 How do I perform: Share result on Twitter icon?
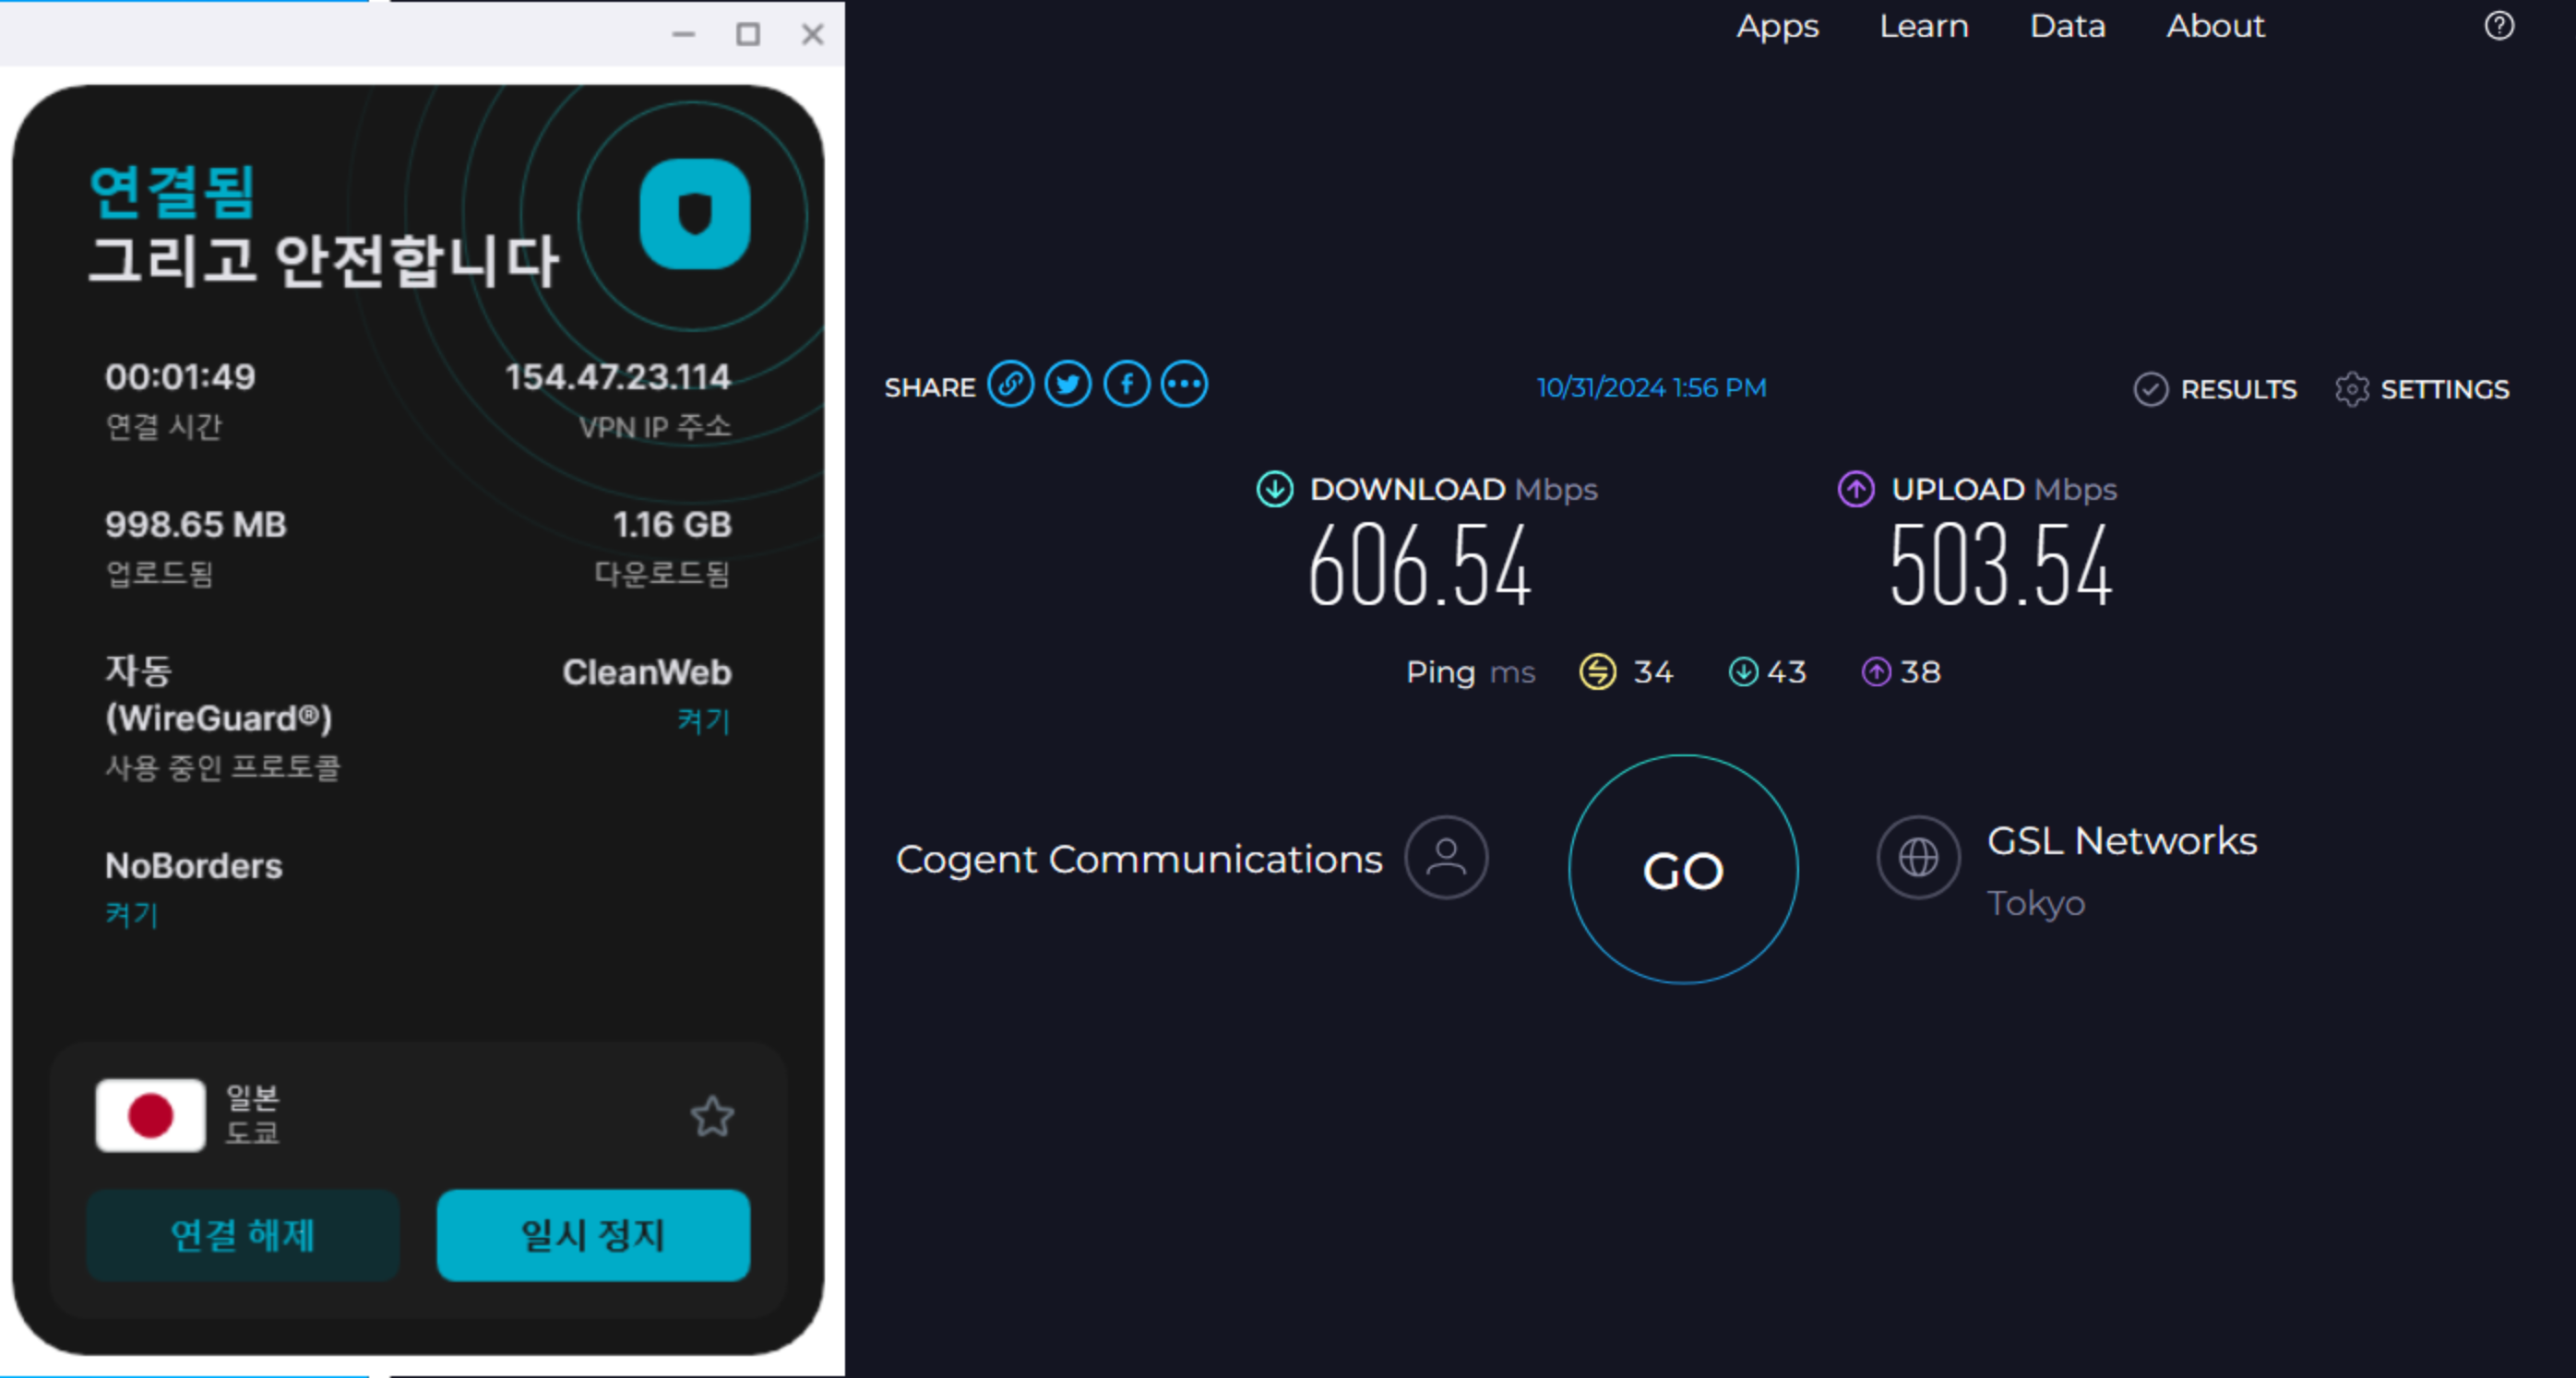click(x=1068, y=385)
